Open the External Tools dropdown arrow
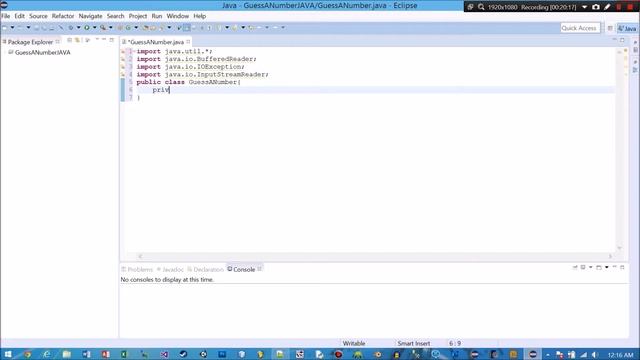This screenshot has height=360, width=640. [x=111, y=28]
